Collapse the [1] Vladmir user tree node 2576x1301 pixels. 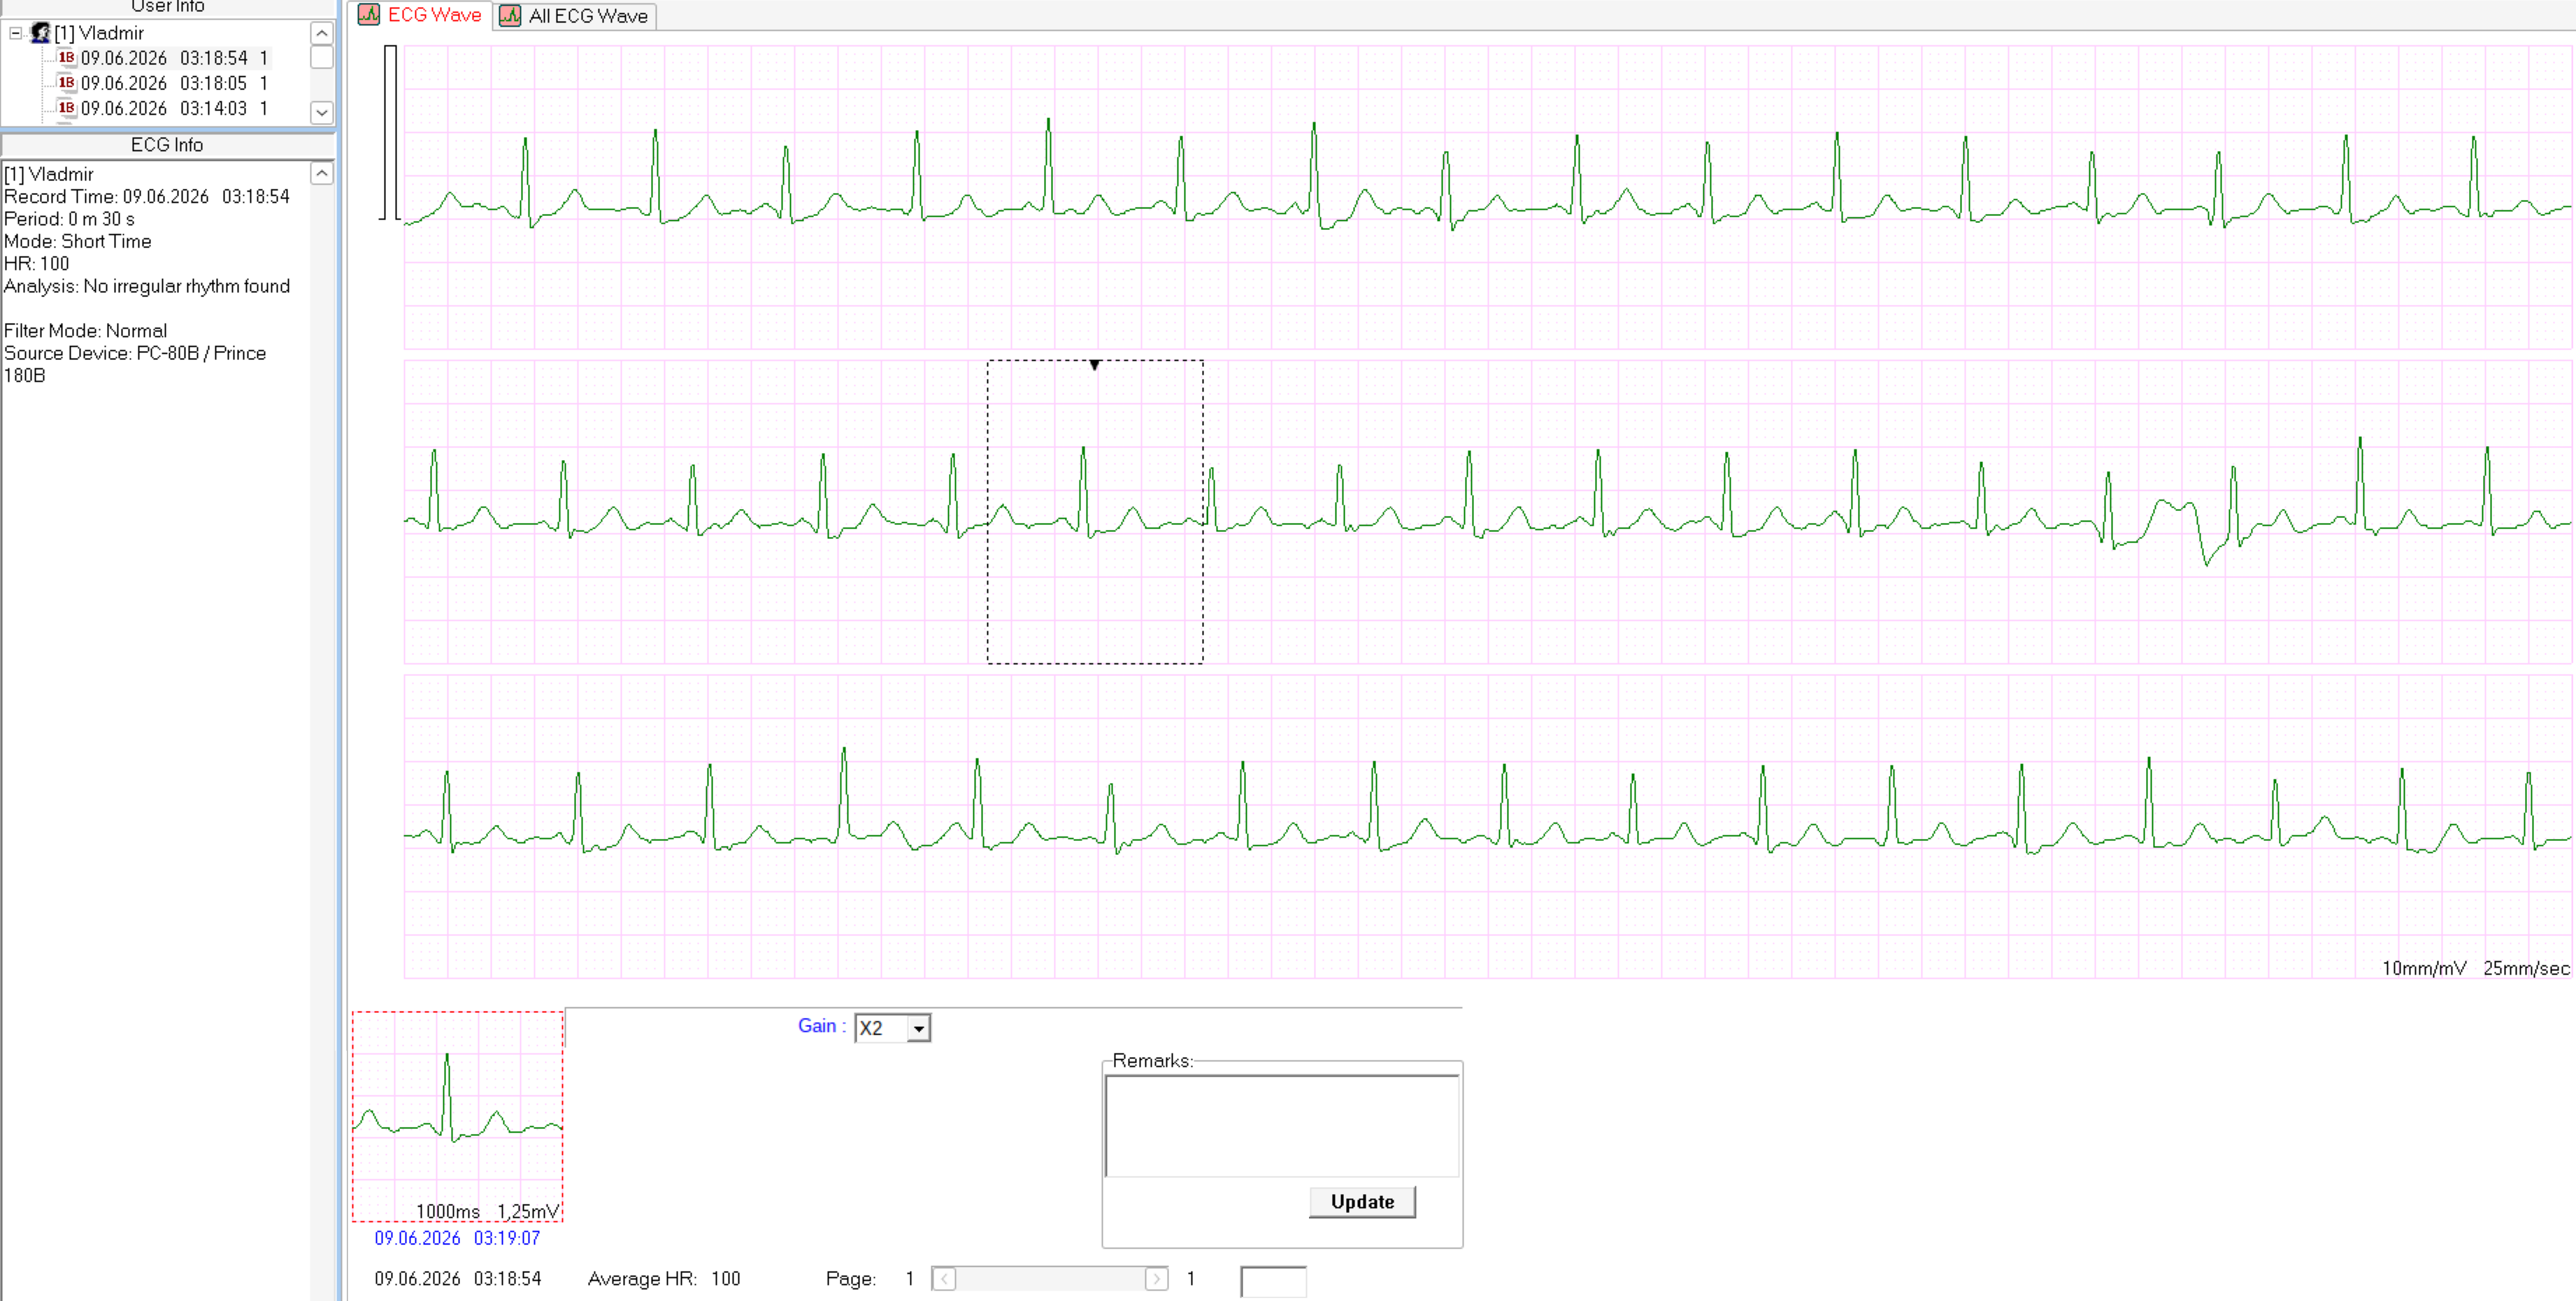pyautogui.click(x=16, y=33)
